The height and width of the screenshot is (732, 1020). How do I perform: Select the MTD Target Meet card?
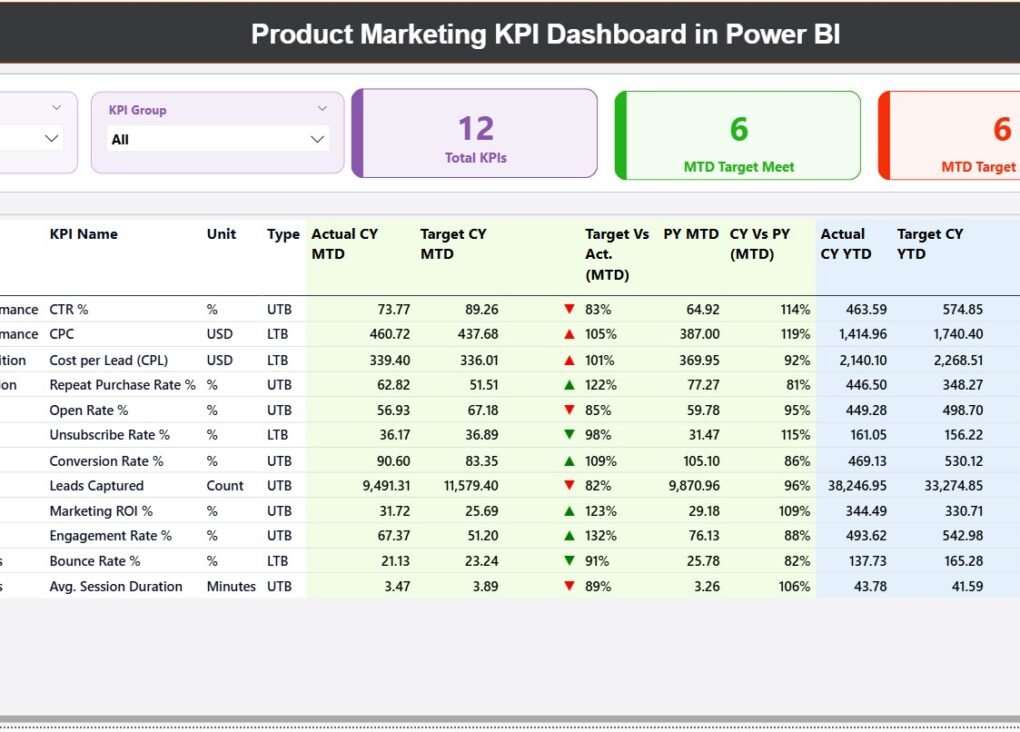[x=738, y=135]
